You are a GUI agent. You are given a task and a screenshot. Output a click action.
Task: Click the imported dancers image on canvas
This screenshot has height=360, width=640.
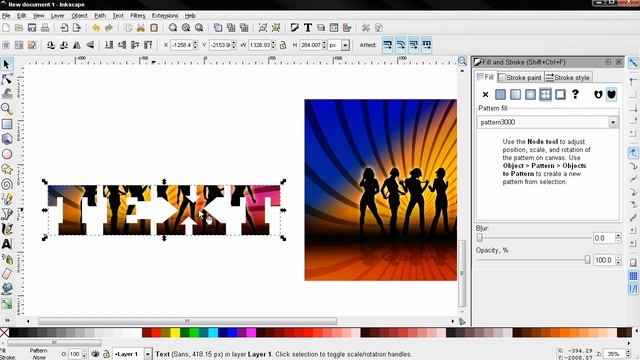click(x=380, y=190)
